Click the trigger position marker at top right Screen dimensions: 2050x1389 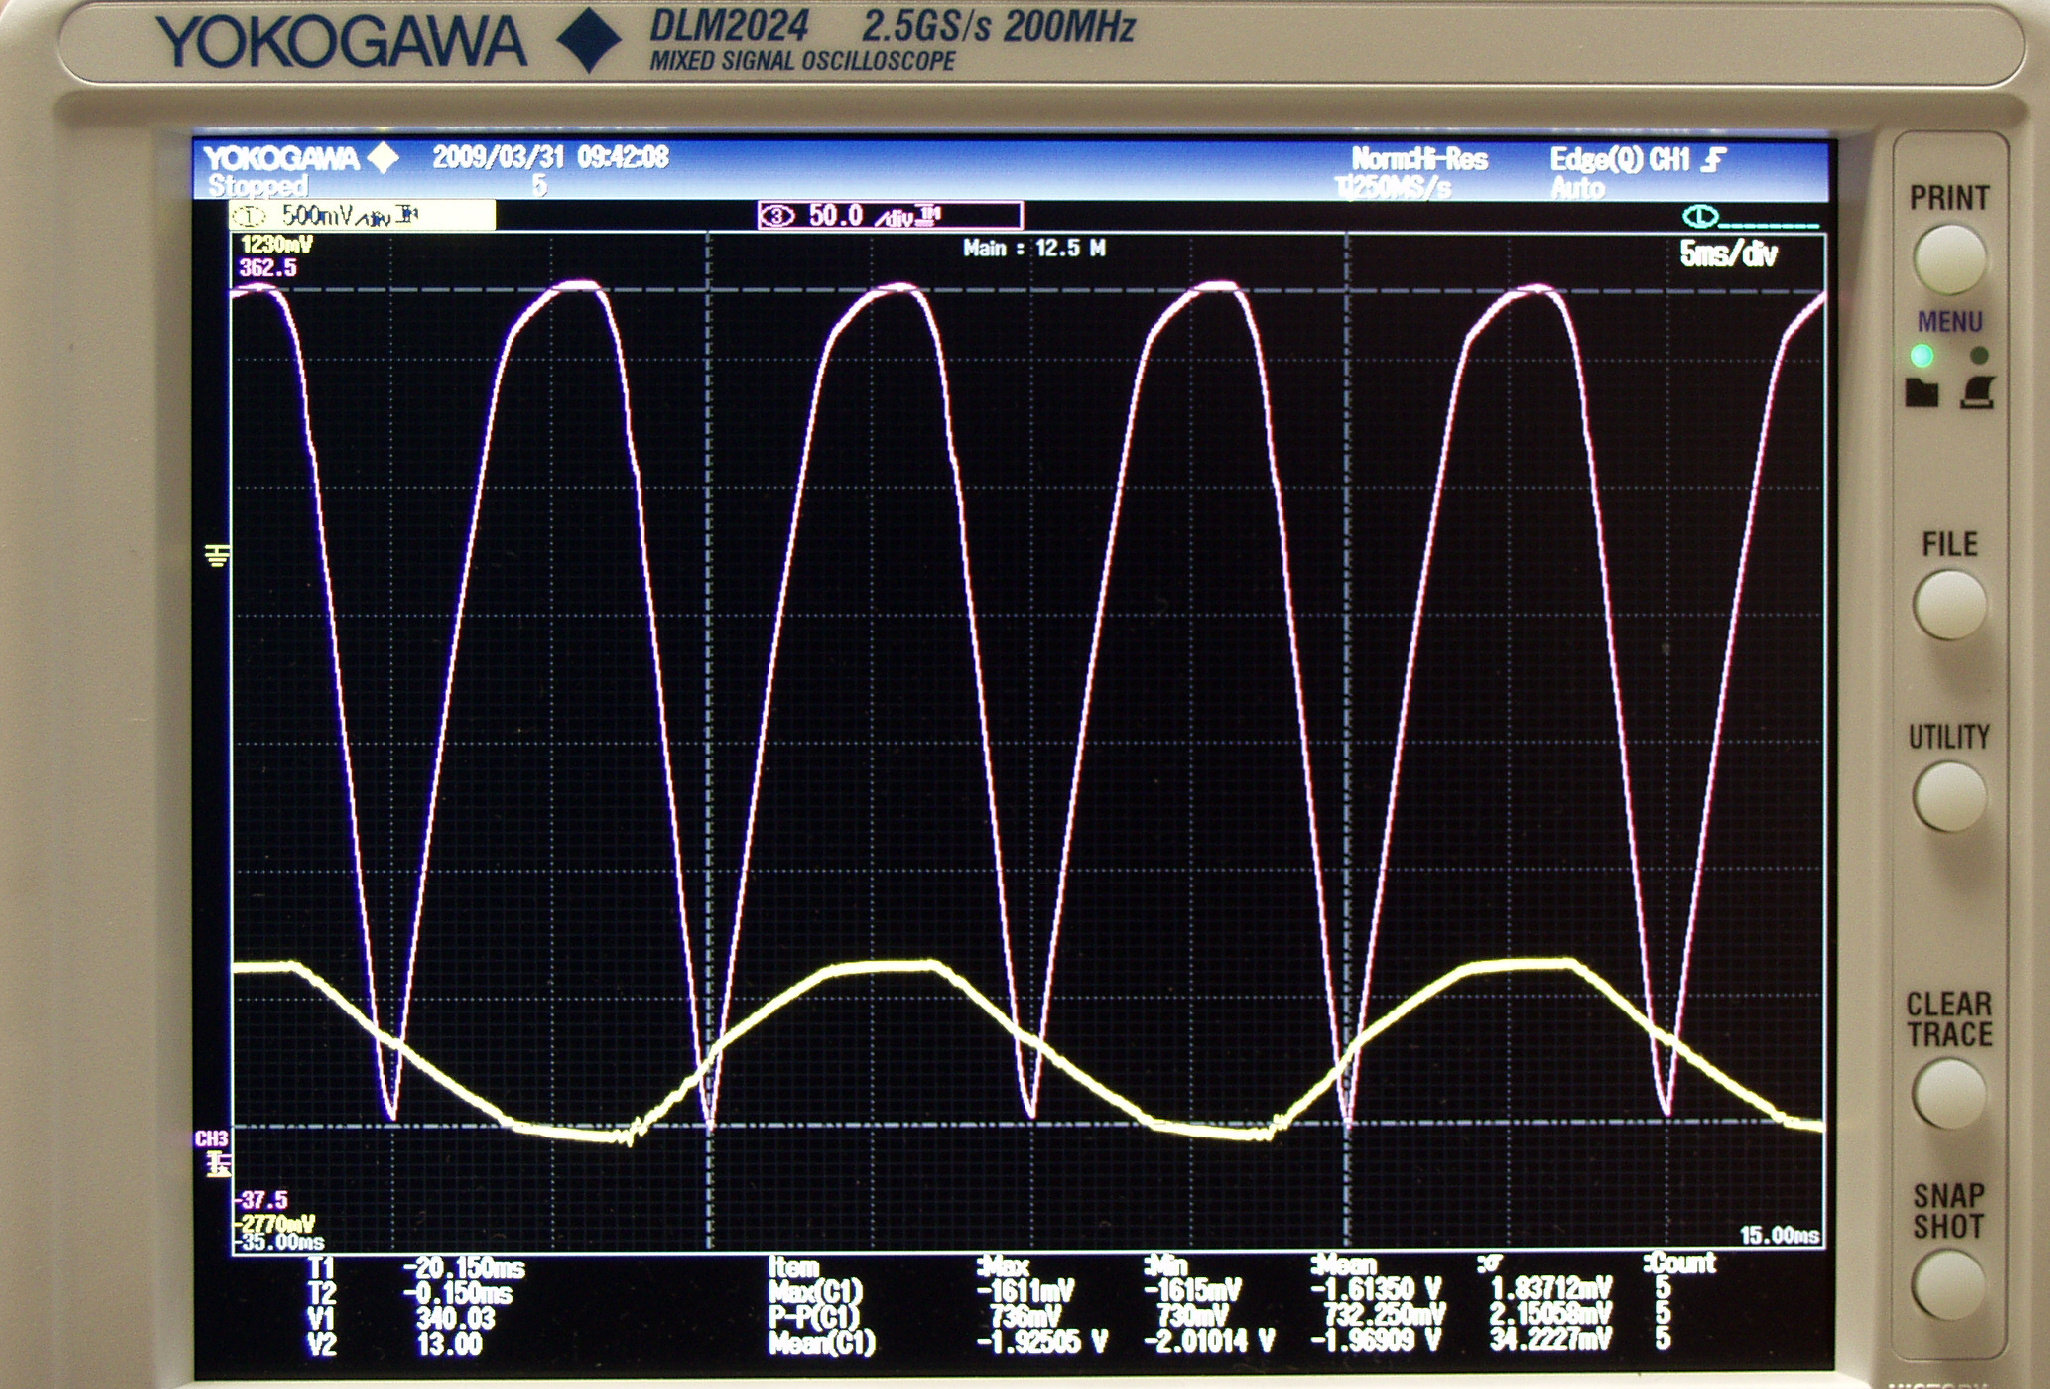(x=1699, y=216)
